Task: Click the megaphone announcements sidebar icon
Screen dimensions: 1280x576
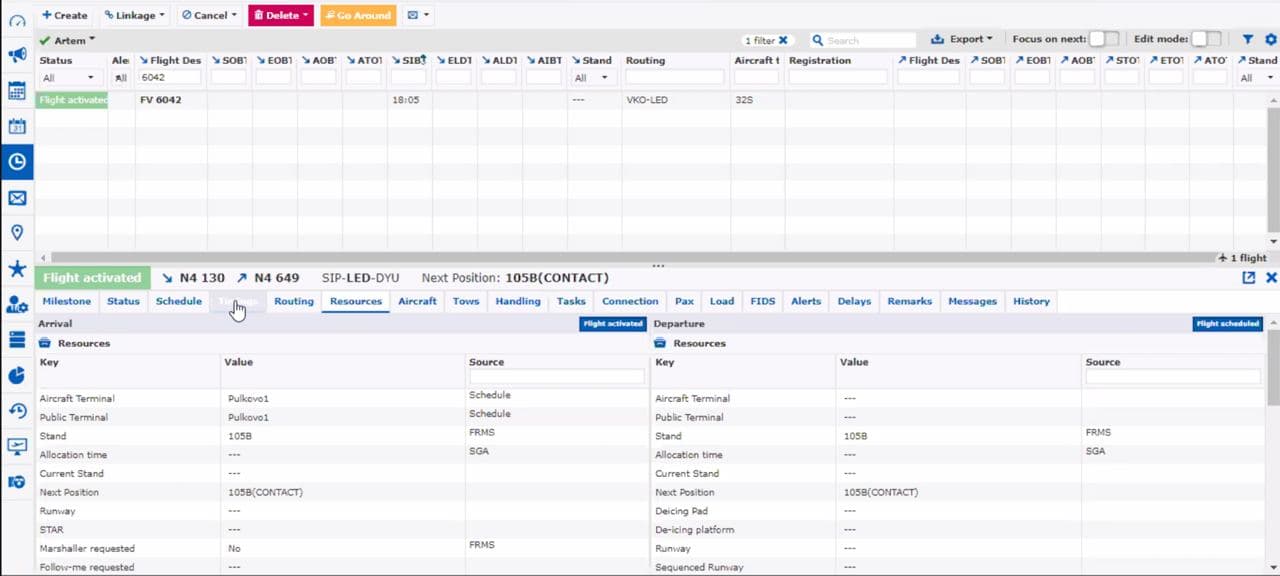Action: pos(16,55)
